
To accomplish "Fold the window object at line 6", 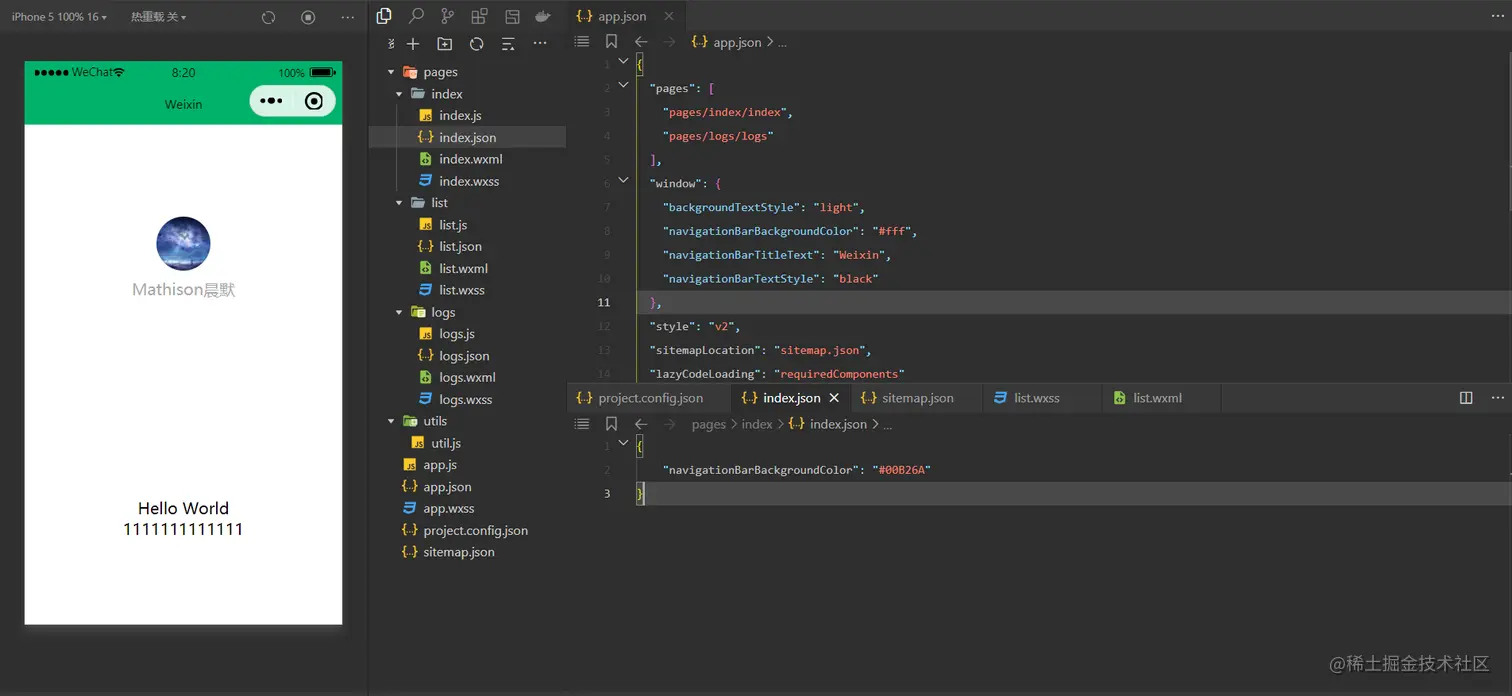I will click(623, 180).
